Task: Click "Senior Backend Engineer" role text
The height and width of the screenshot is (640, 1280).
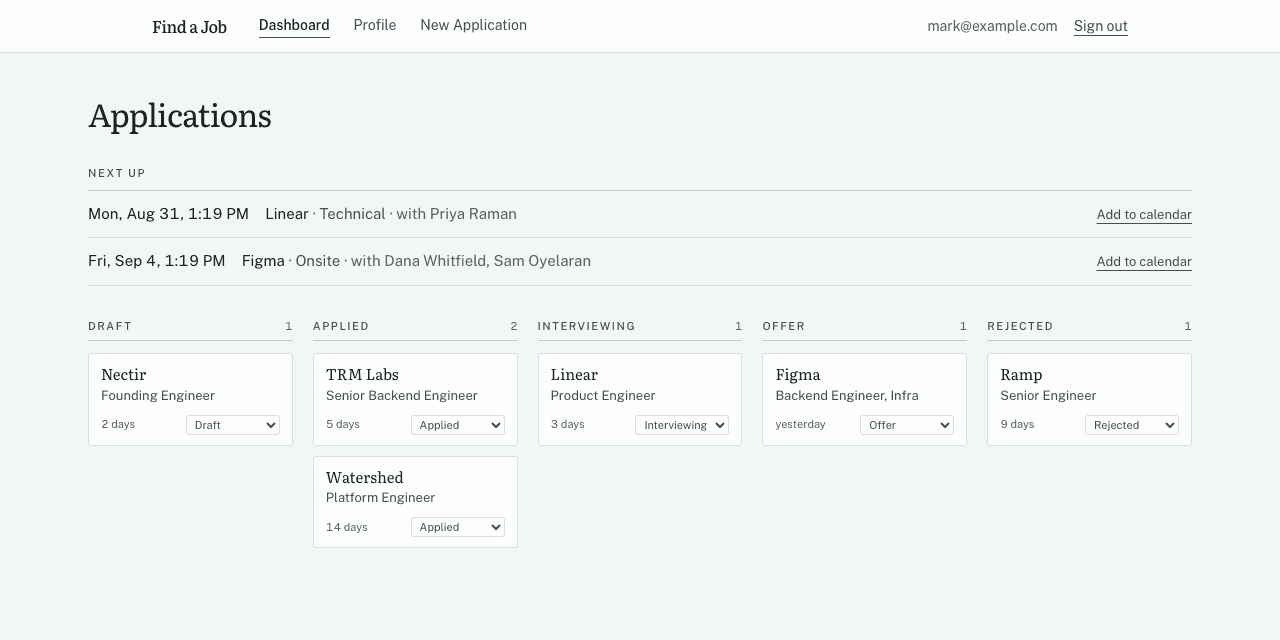Action: (x=402, y=396)
